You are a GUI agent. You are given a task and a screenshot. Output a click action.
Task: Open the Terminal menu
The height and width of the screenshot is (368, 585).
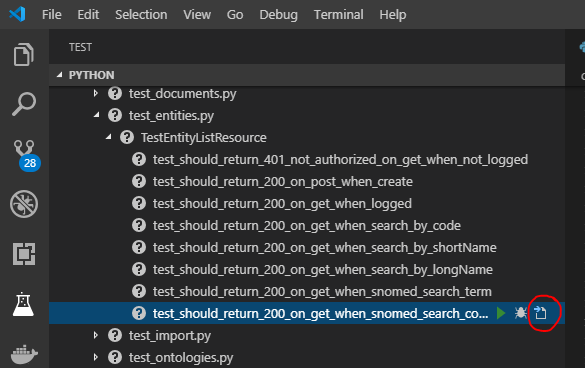[x=338, y=15]
